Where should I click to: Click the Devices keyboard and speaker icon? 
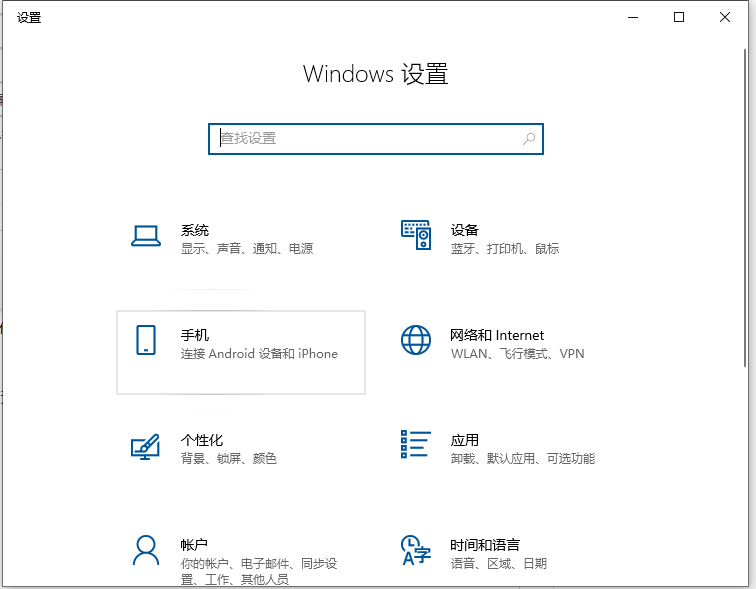coord(415,235)
